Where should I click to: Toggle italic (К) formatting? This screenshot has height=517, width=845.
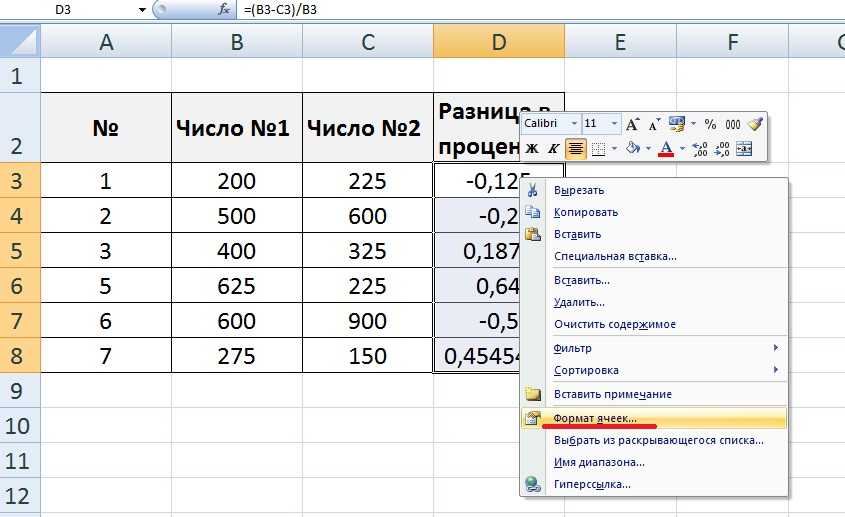click(x=553, y=149)
